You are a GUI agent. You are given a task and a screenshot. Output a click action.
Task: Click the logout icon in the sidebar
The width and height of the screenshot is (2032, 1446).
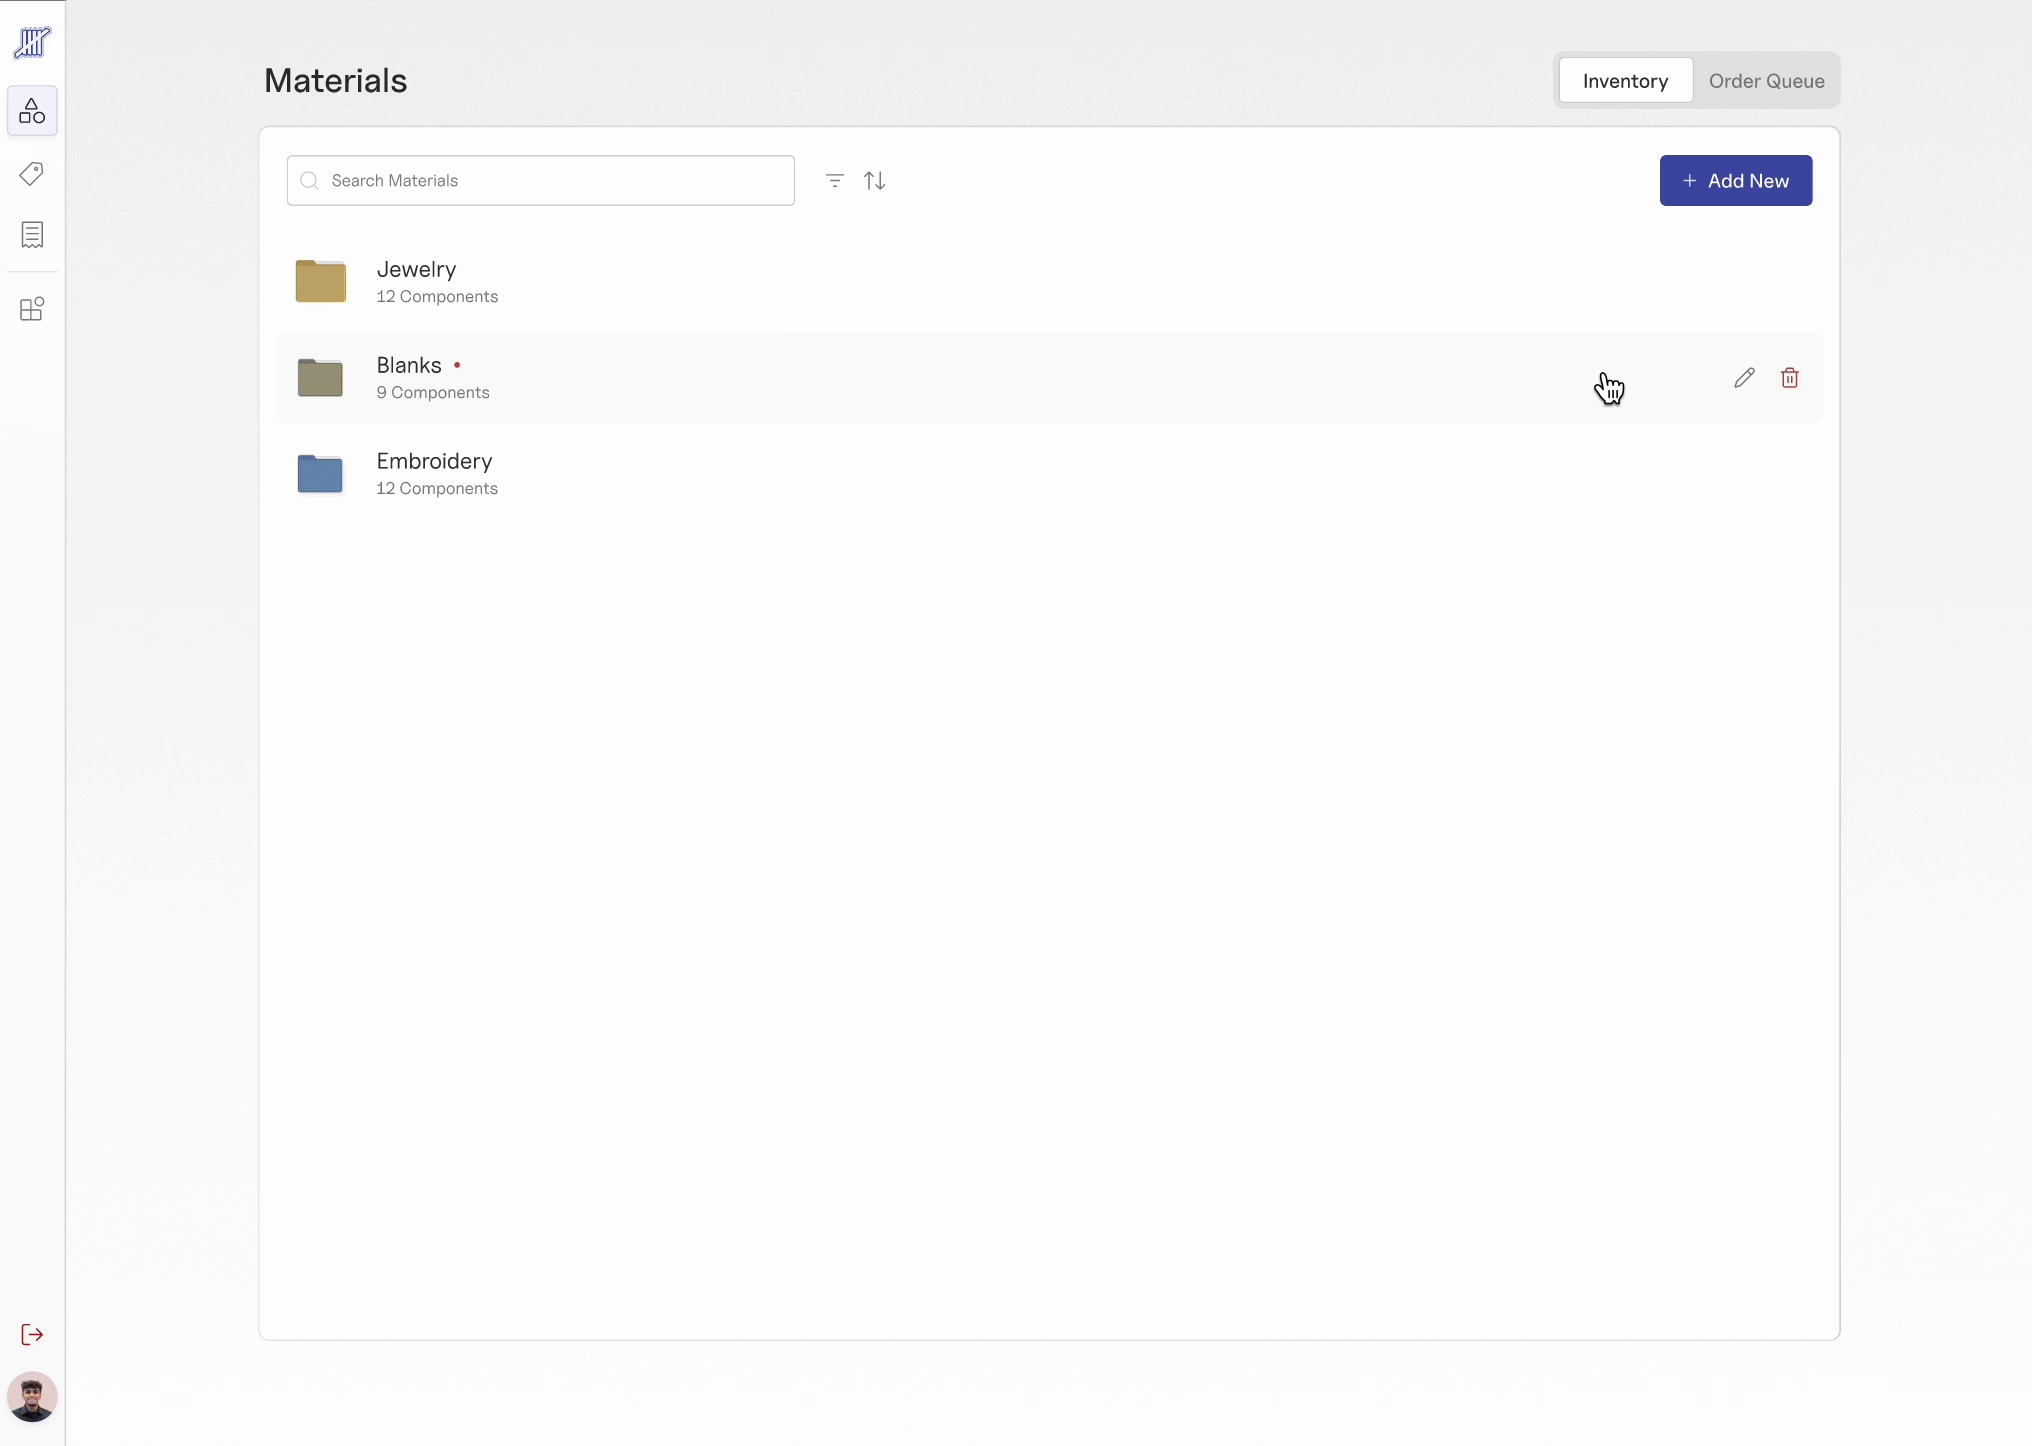(x=32, y=1334)
